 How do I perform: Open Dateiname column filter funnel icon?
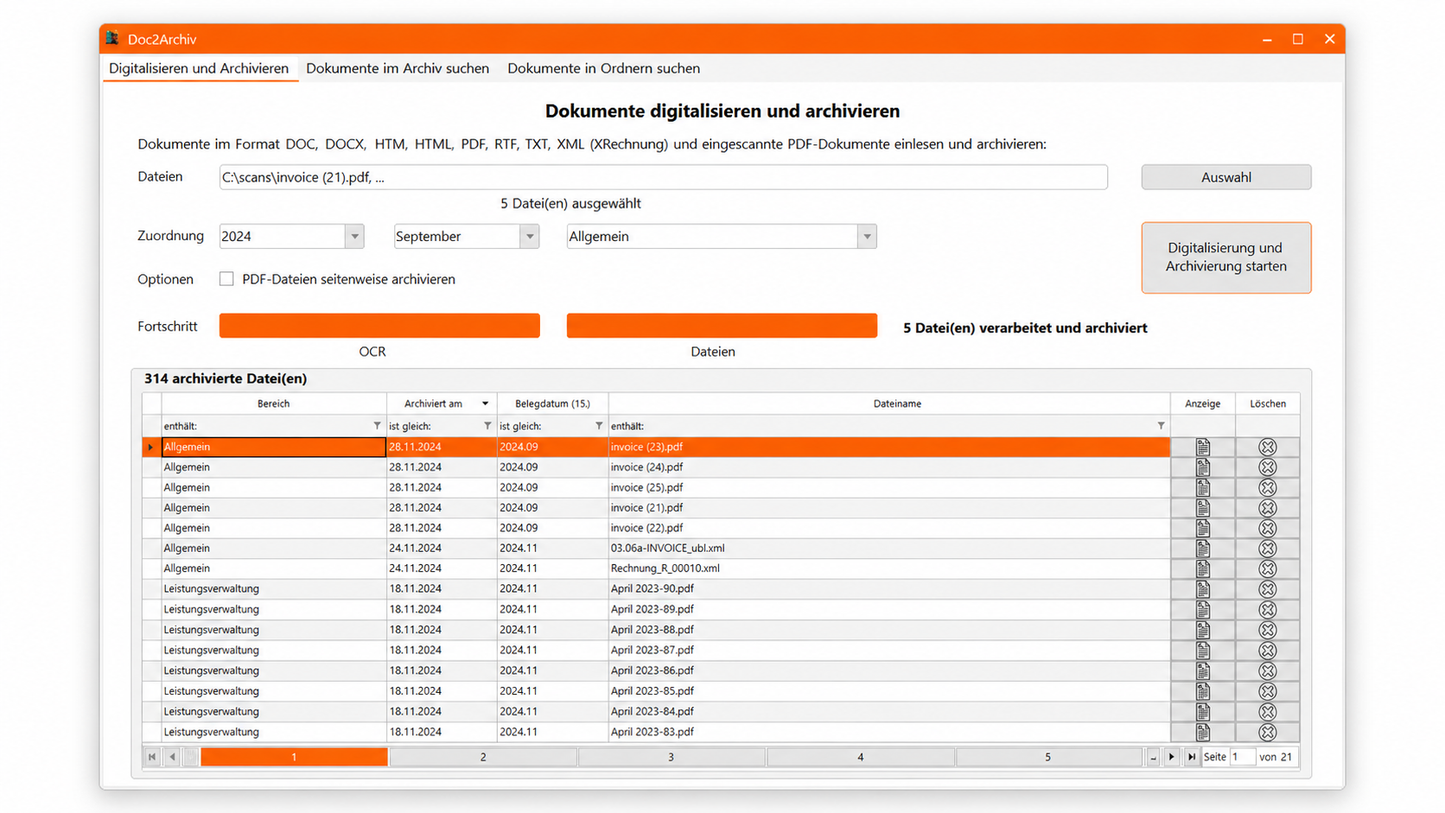(x=1160, y=426)
